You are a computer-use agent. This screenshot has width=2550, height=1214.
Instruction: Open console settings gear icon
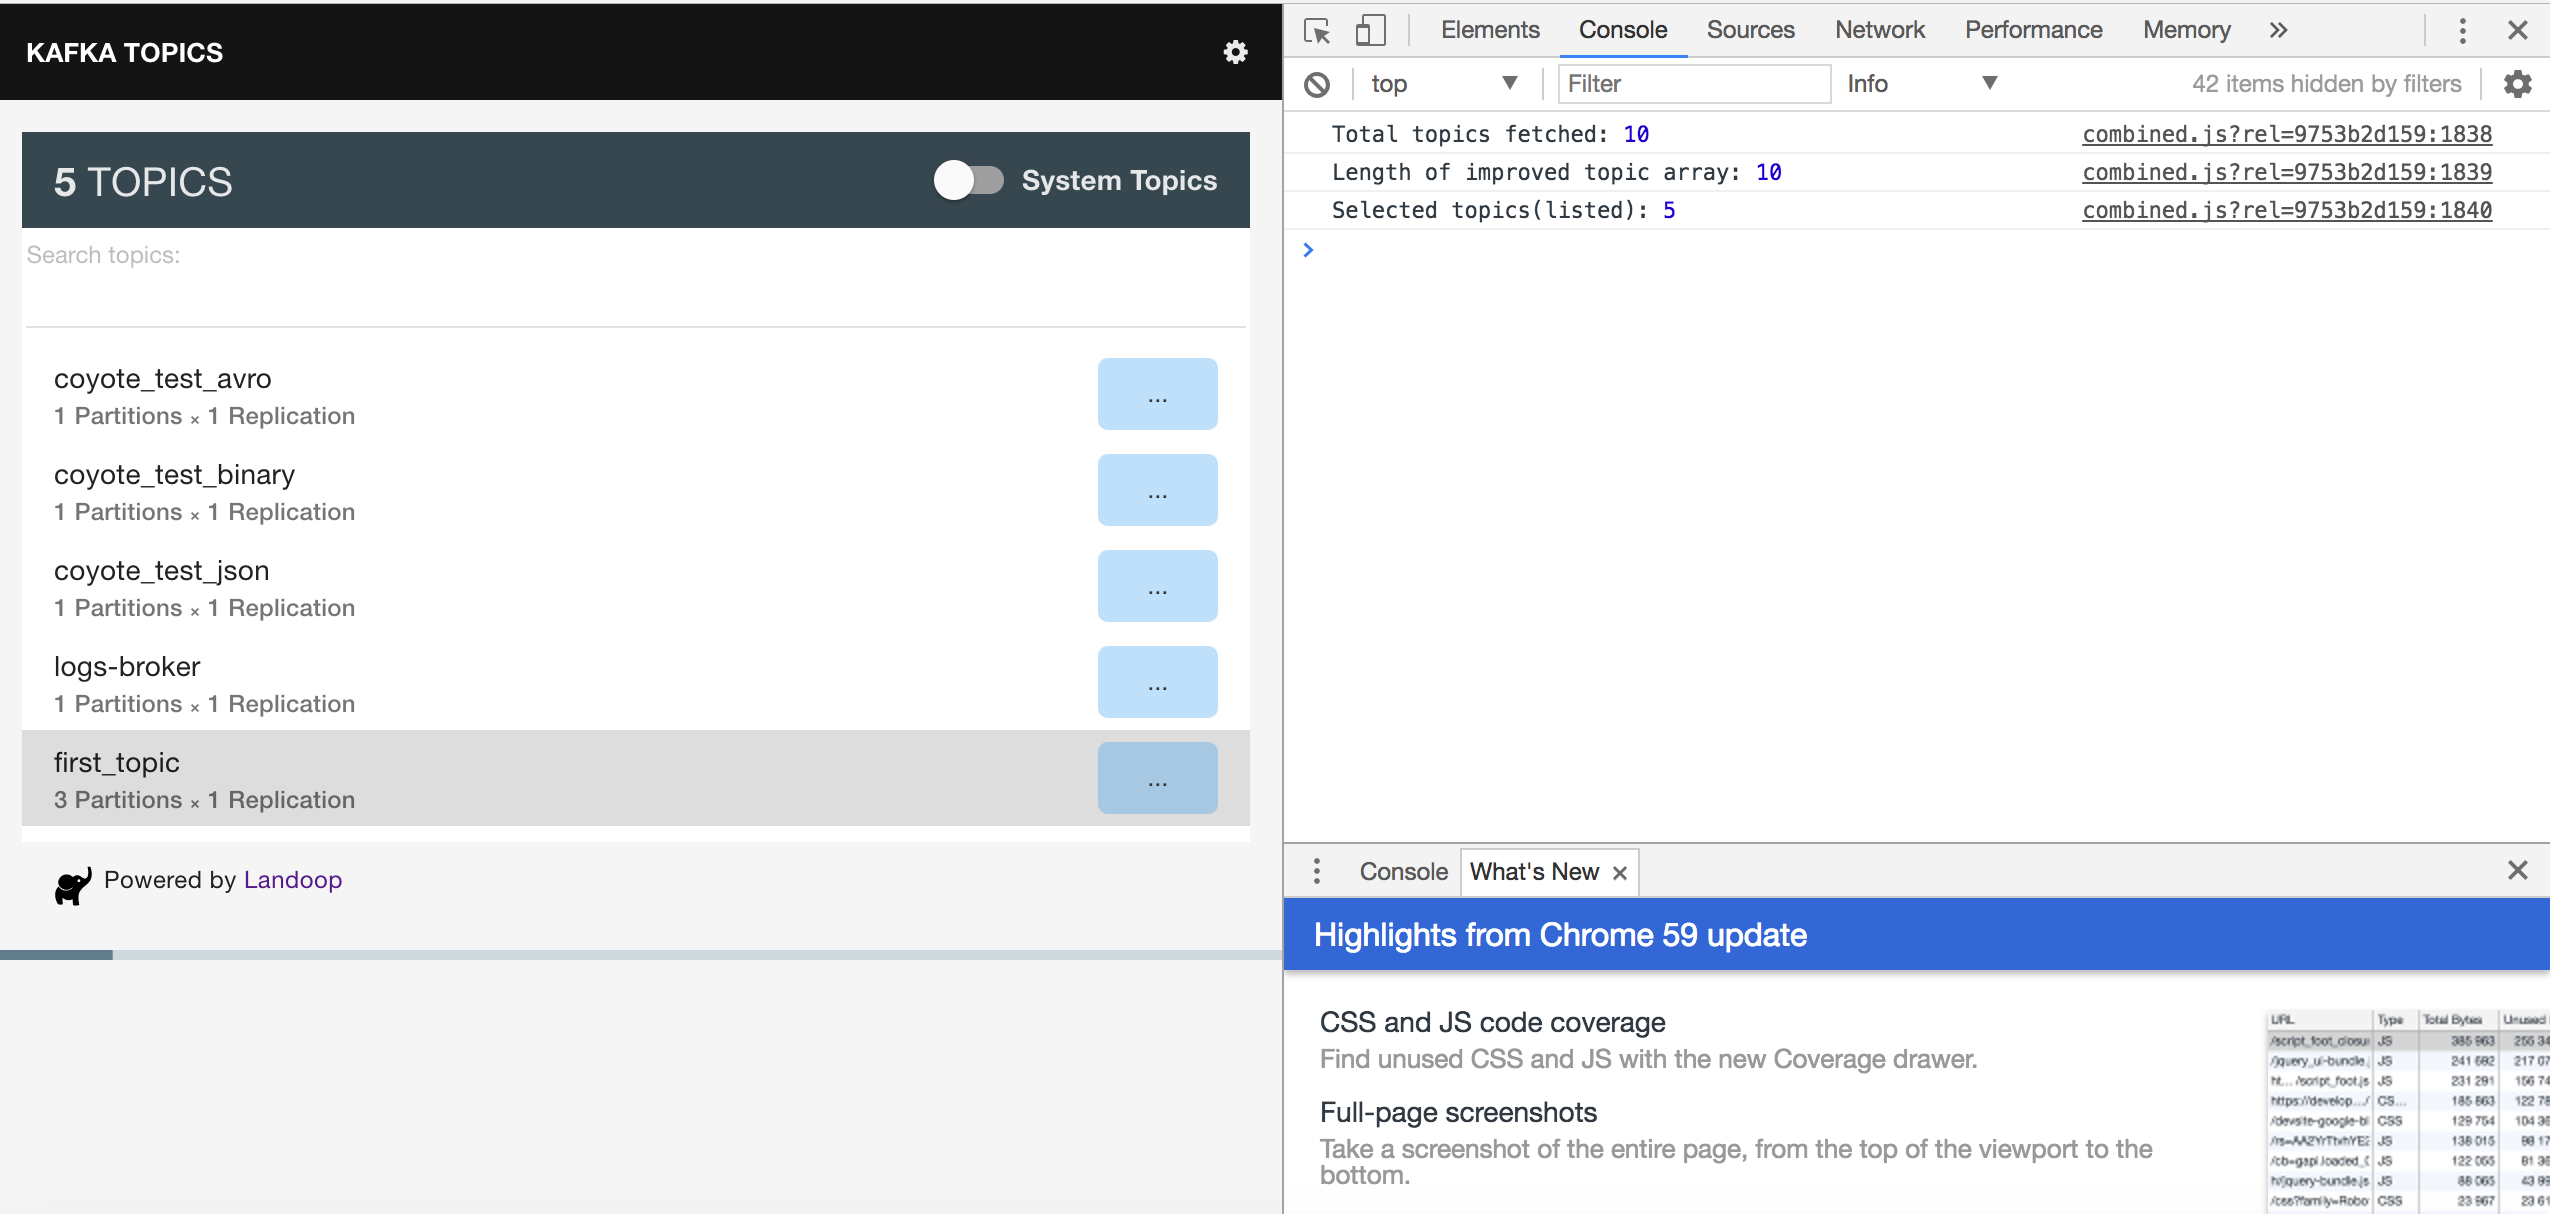pos(2517,84)
